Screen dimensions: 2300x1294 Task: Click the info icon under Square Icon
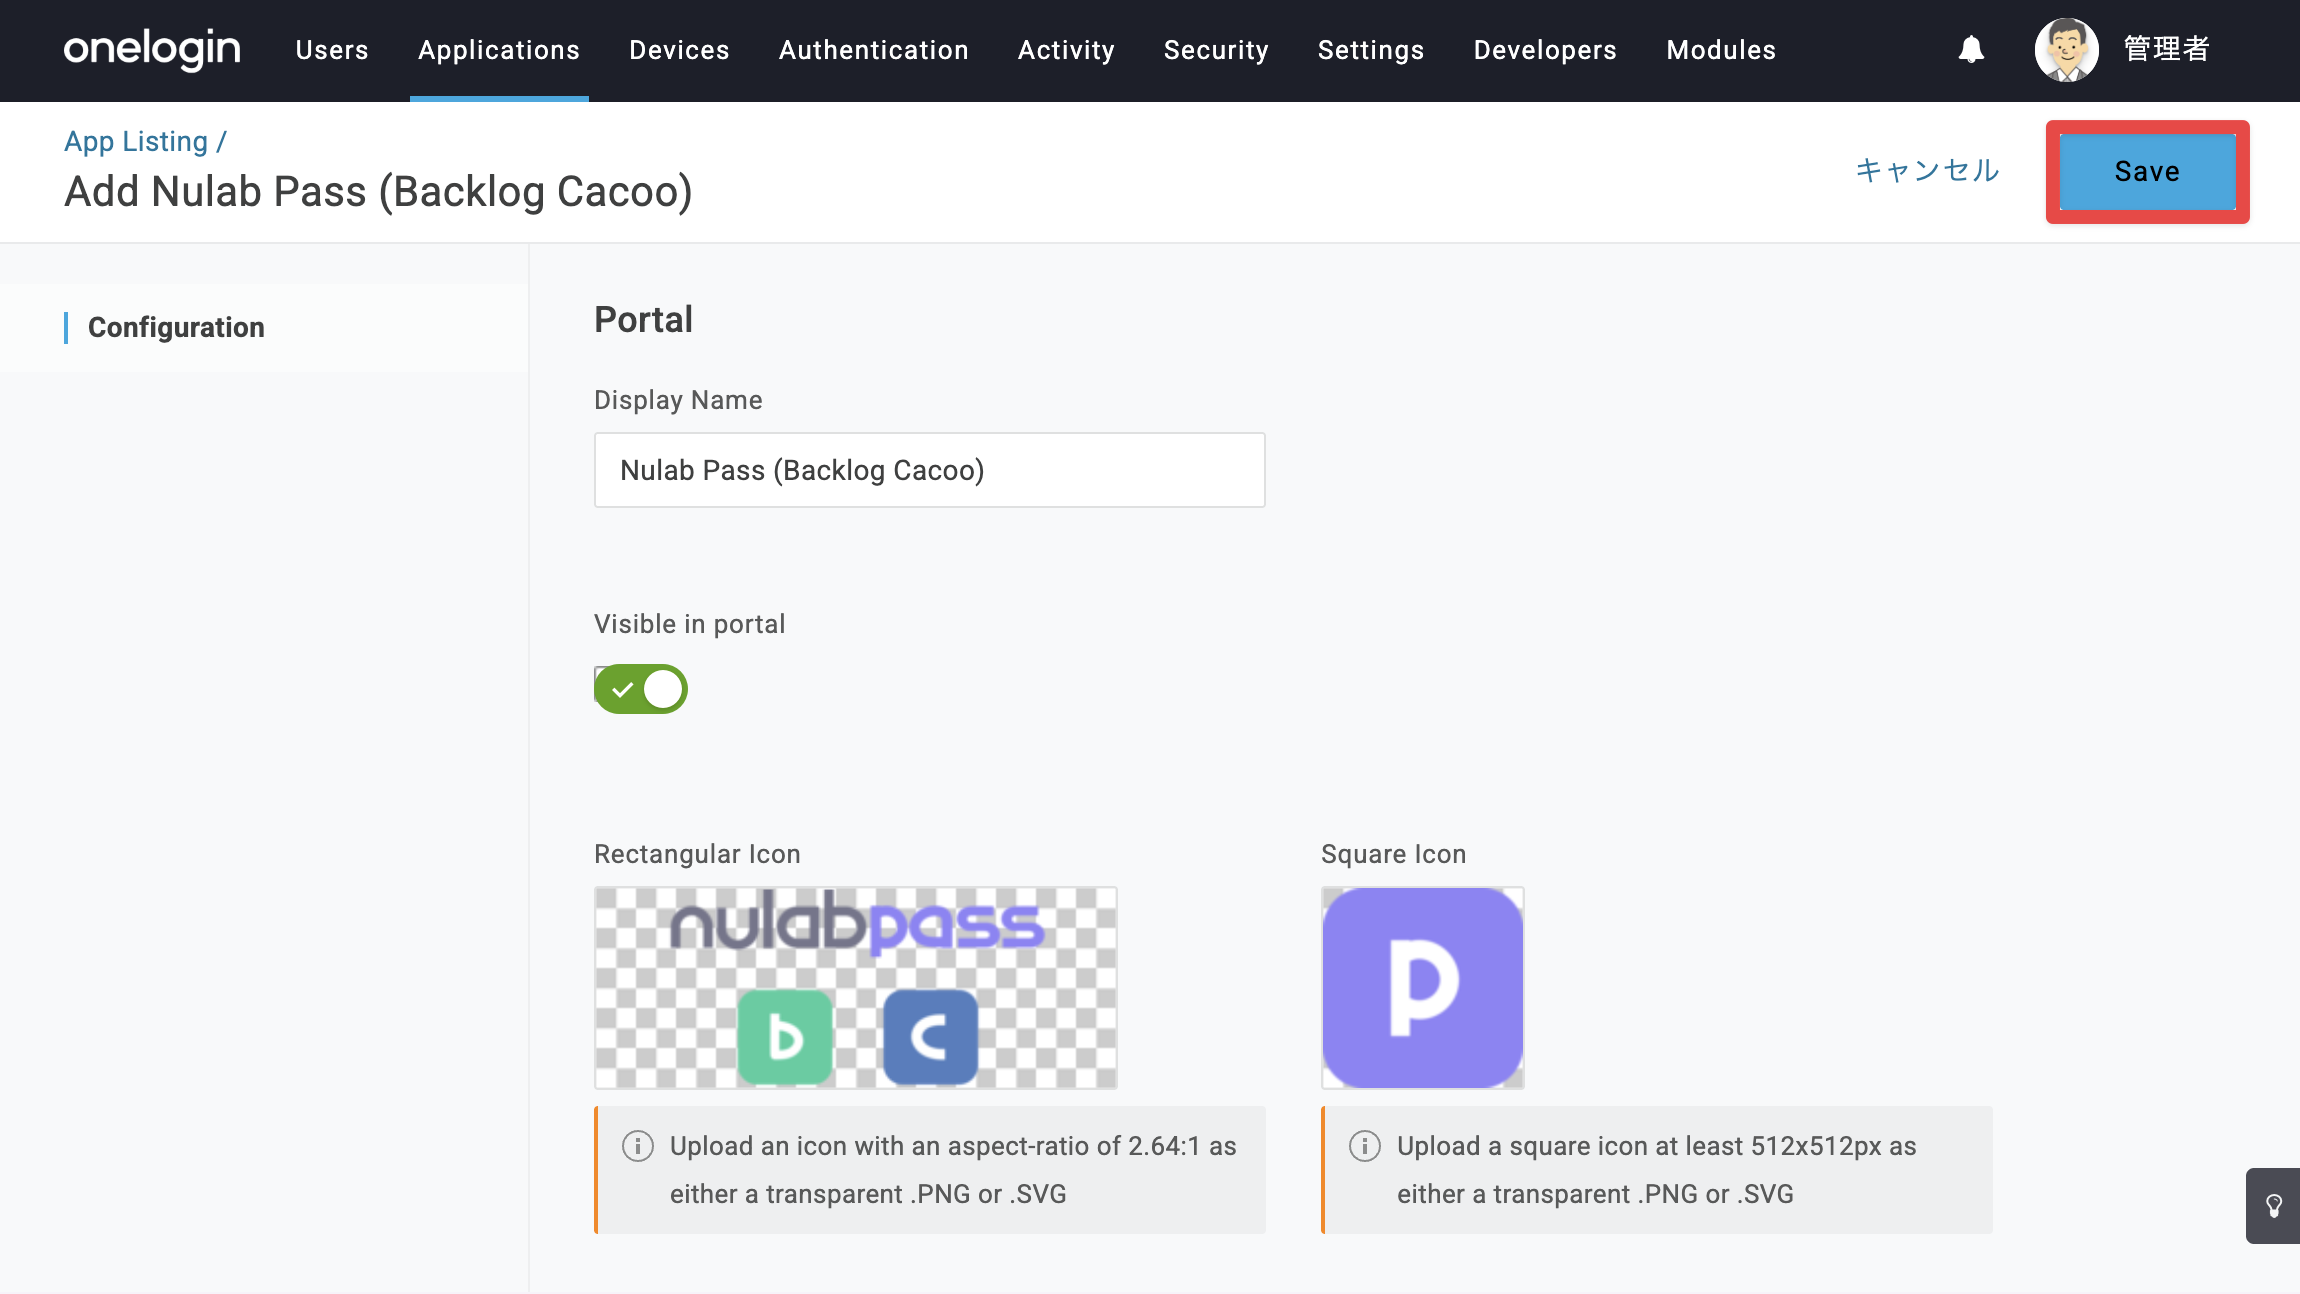pos(1365,1146)
